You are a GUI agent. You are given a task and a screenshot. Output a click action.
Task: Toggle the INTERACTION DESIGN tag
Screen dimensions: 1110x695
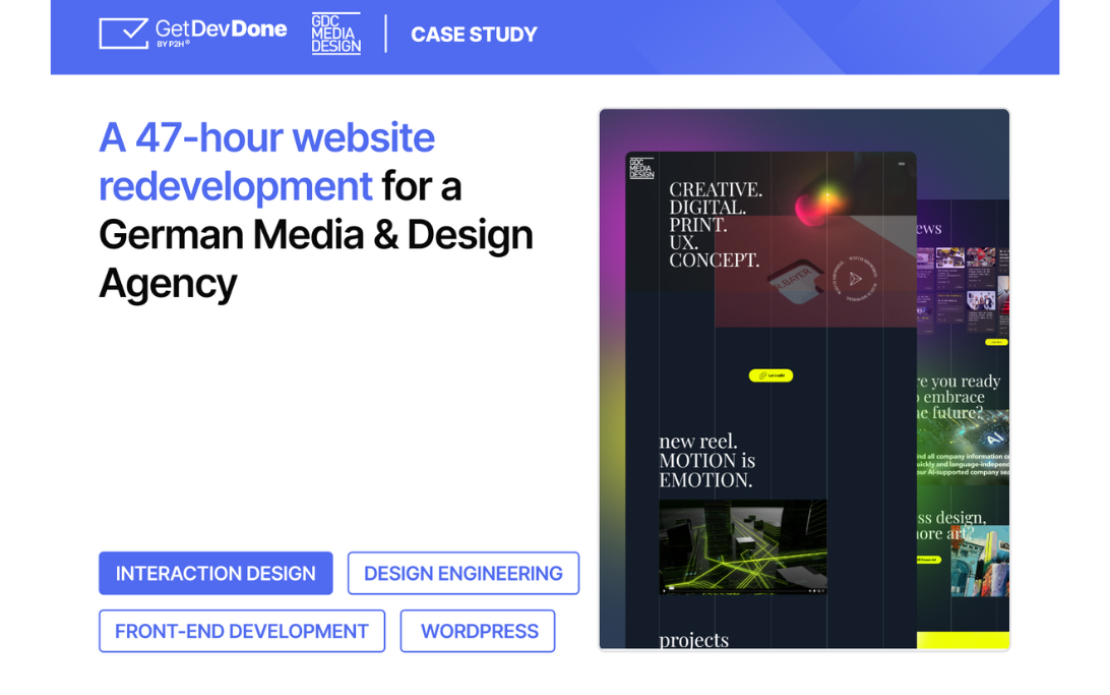[215, 573]
